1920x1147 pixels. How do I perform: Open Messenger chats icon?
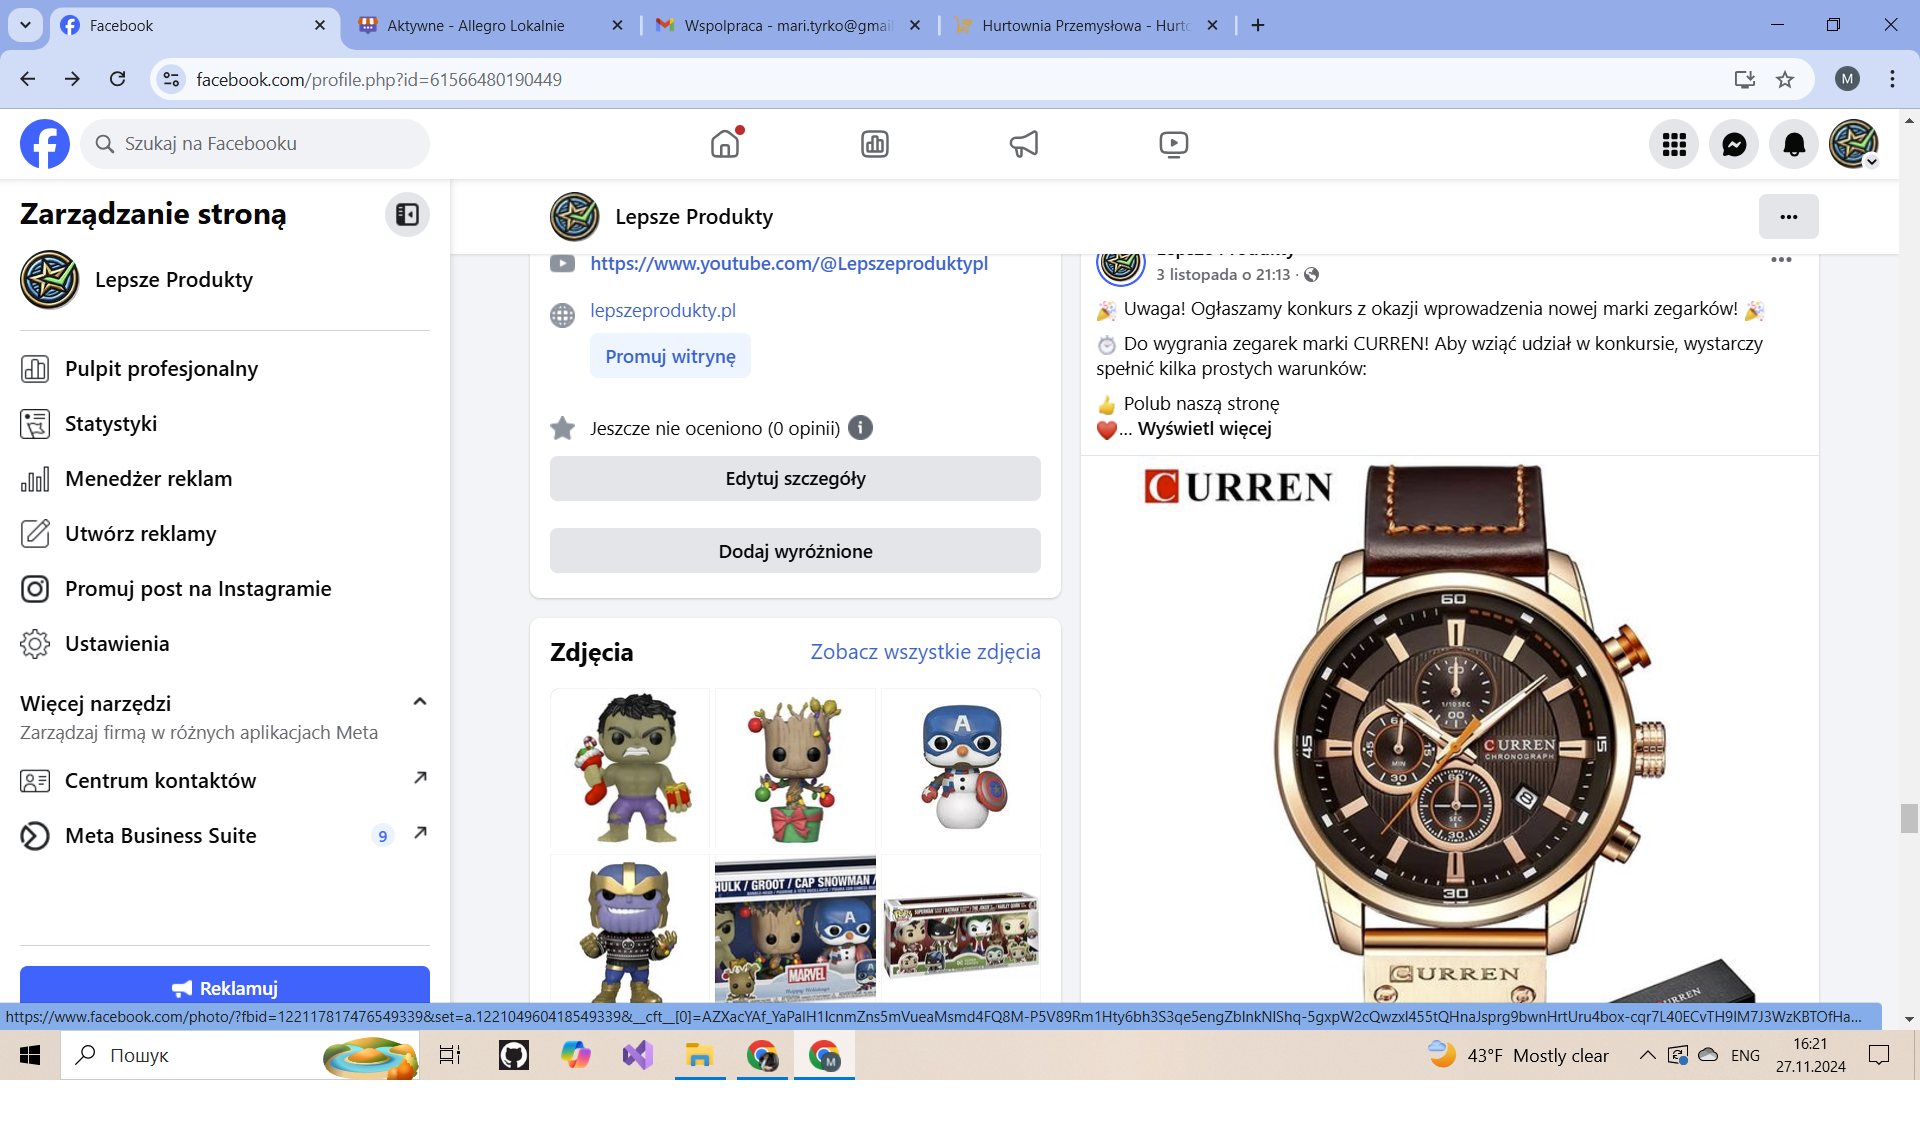[1734, 144]
